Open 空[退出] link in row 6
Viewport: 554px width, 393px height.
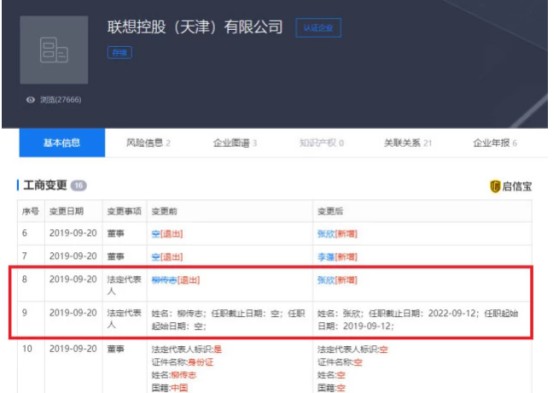[167, 234]
